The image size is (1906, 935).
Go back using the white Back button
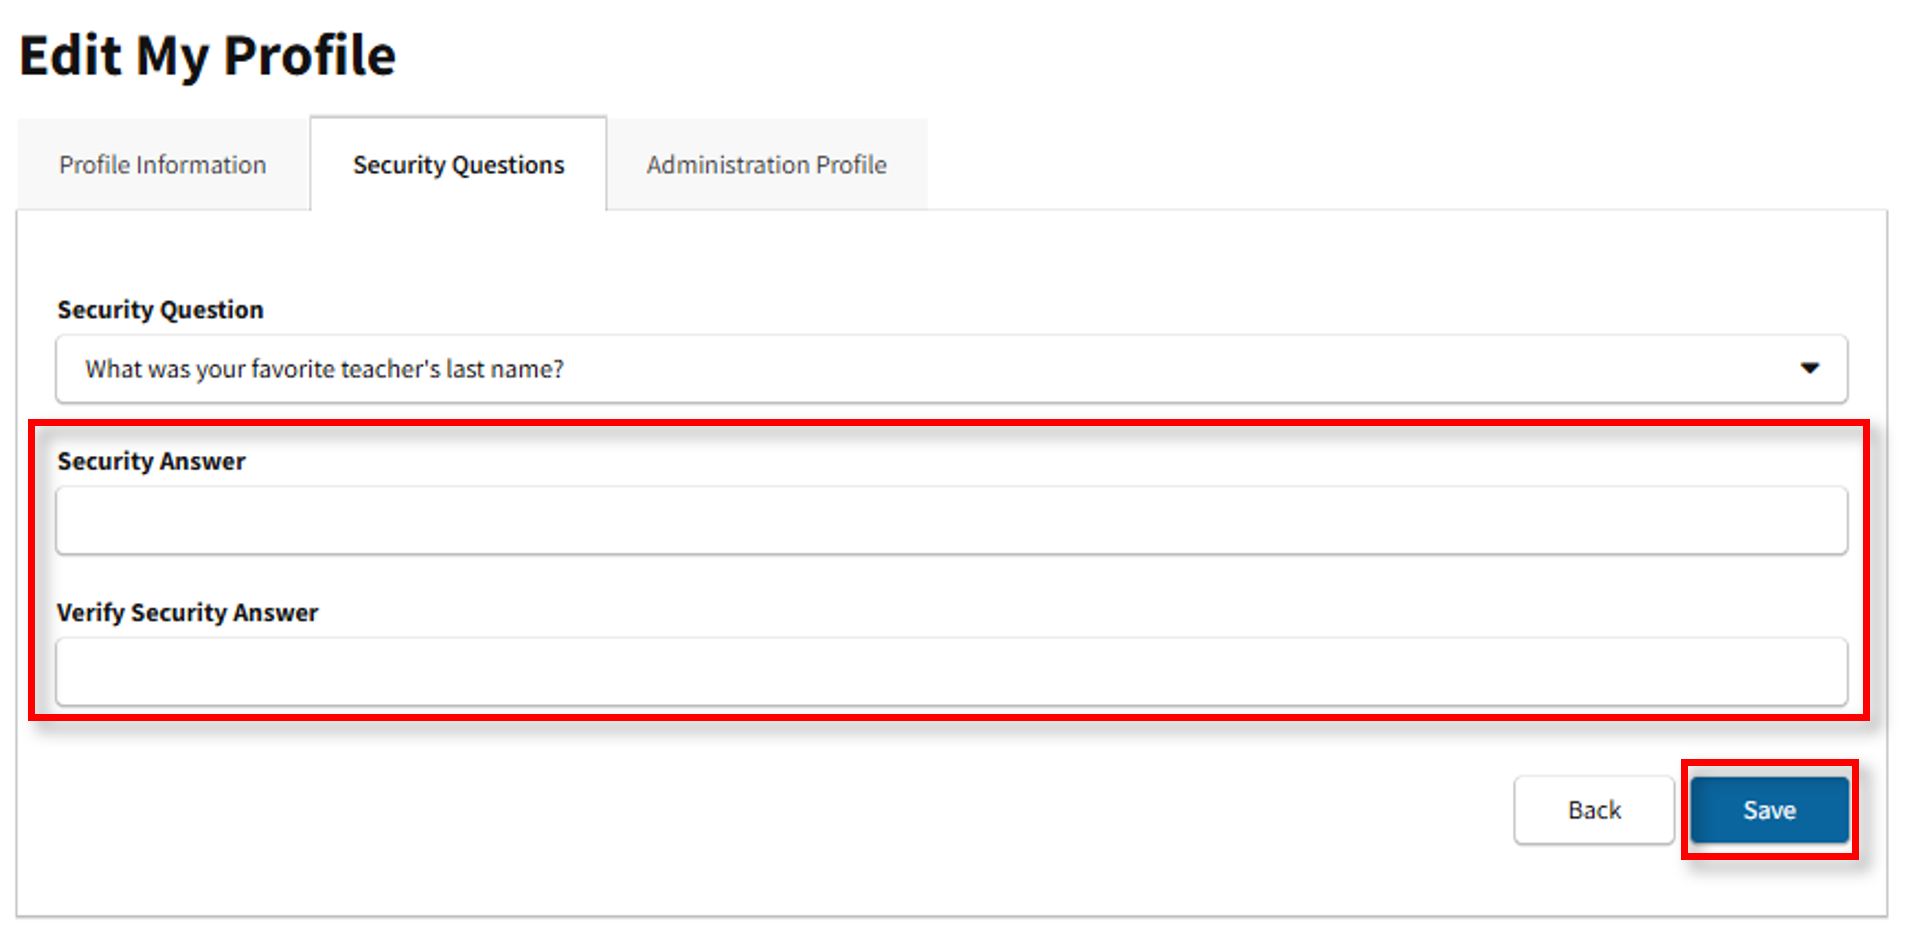point(1593,810)
